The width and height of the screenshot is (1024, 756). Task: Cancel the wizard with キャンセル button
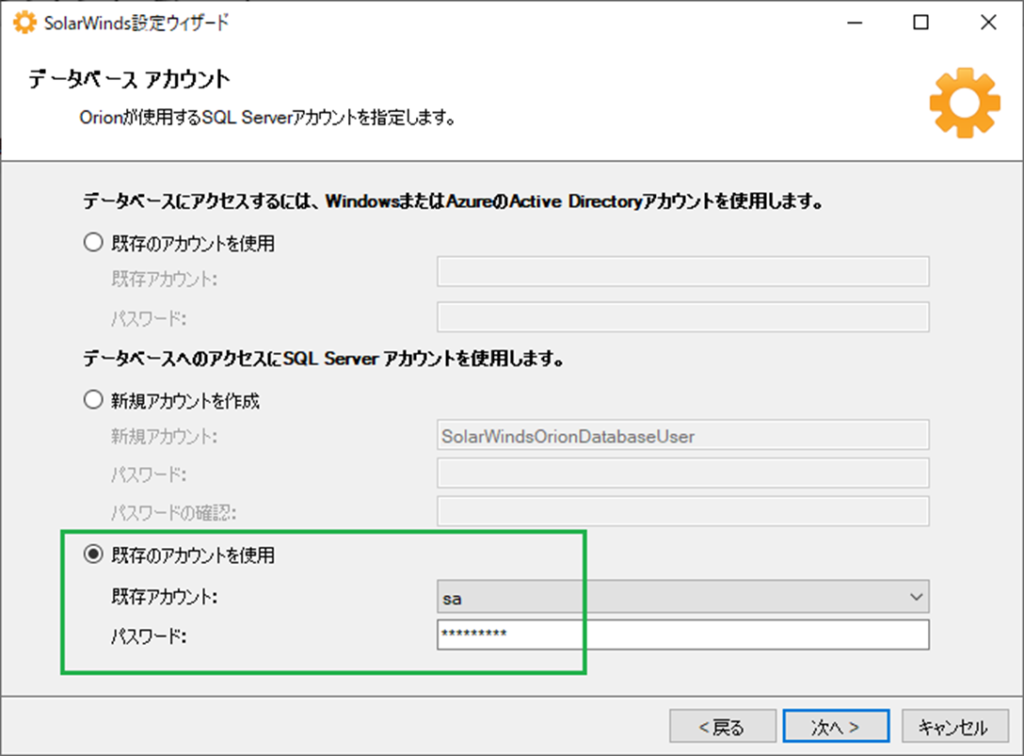pyautogui.click(x=955, y=726)
